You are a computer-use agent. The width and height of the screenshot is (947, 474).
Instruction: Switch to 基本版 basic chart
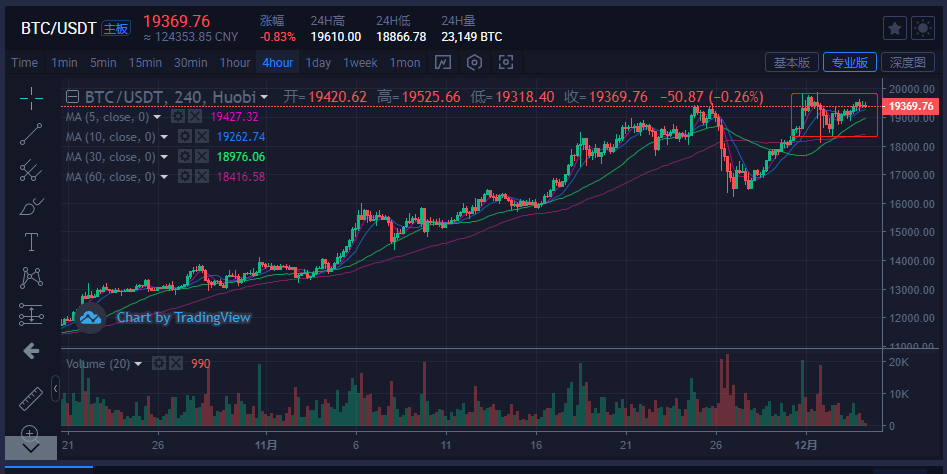pos(792,62)
